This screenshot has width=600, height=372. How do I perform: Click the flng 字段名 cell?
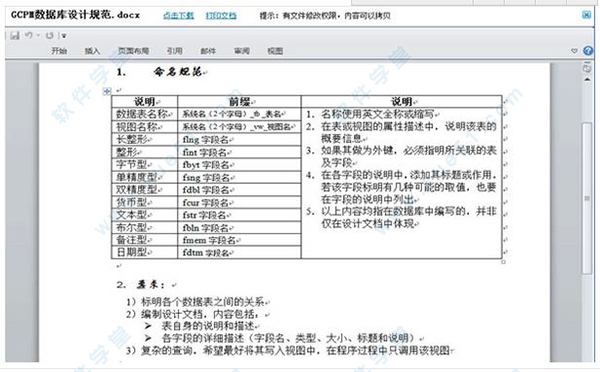point(240,139)
